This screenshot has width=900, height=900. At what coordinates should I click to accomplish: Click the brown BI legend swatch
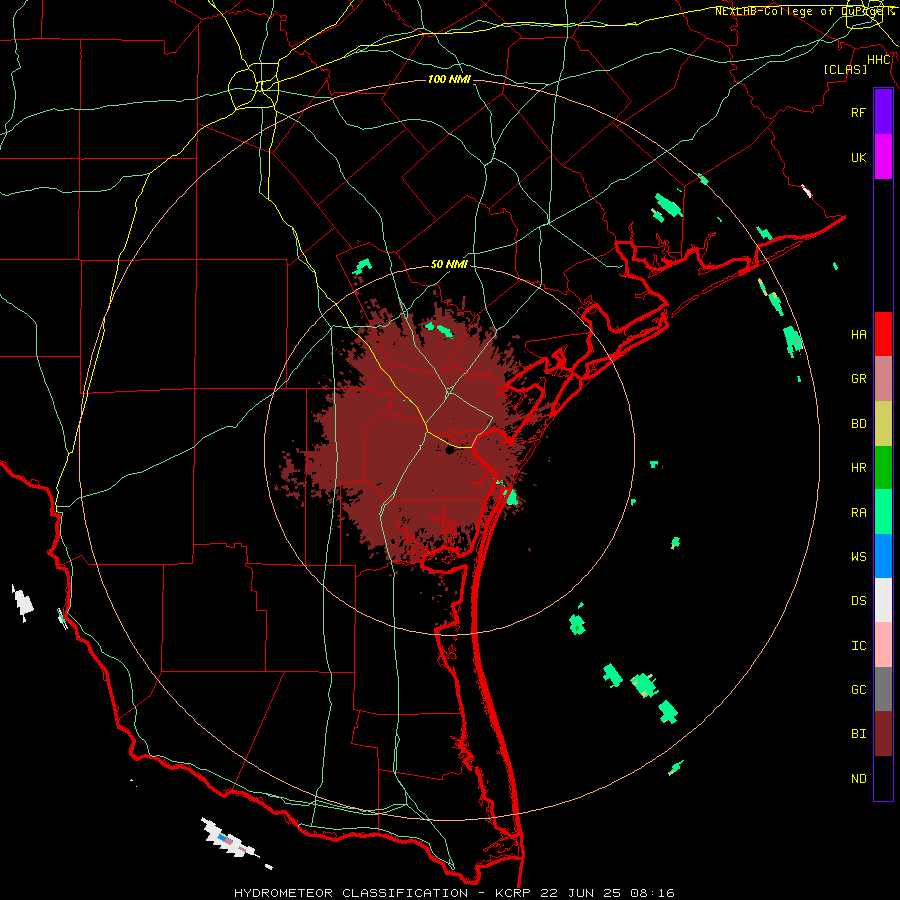pos(883,734)
